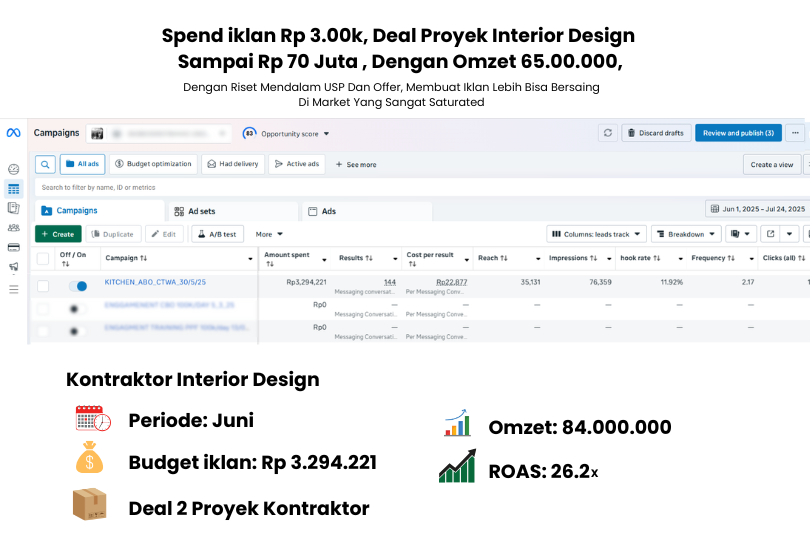Click the green Create button
Screen dimensions: 810x547
[58, 234]
